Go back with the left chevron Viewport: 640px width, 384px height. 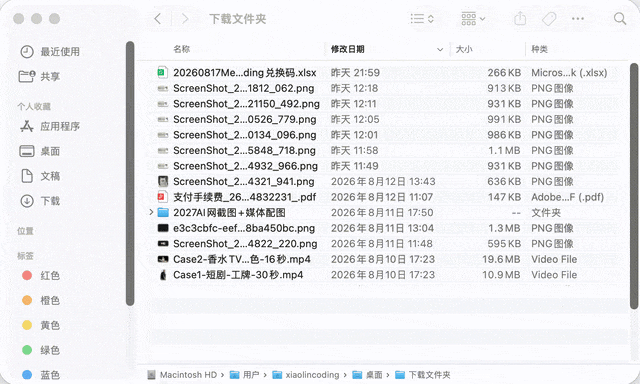point(158,19)
